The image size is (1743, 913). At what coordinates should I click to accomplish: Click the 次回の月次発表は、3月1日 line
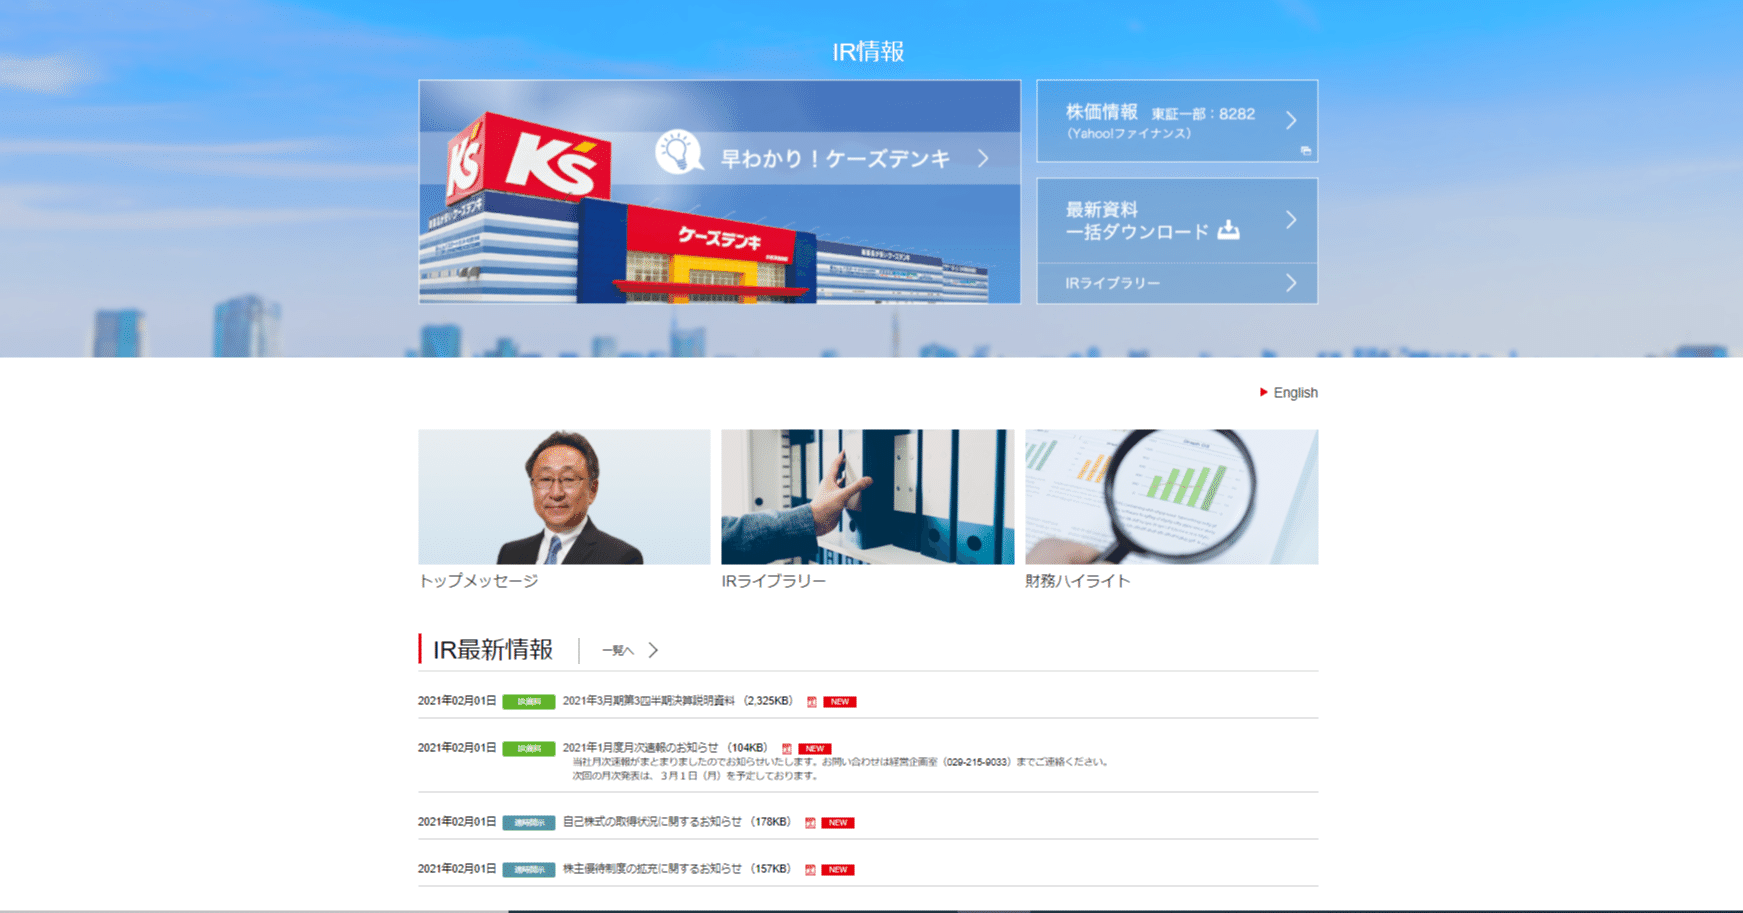pyautogui.click(x=696, y=776)
